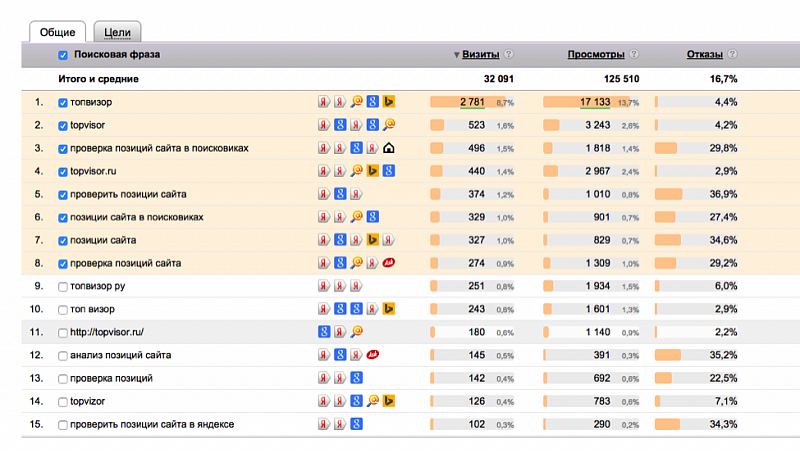Click the Google icon in анализ позиций сайта row
800x453 pixels.
point(340,355)
